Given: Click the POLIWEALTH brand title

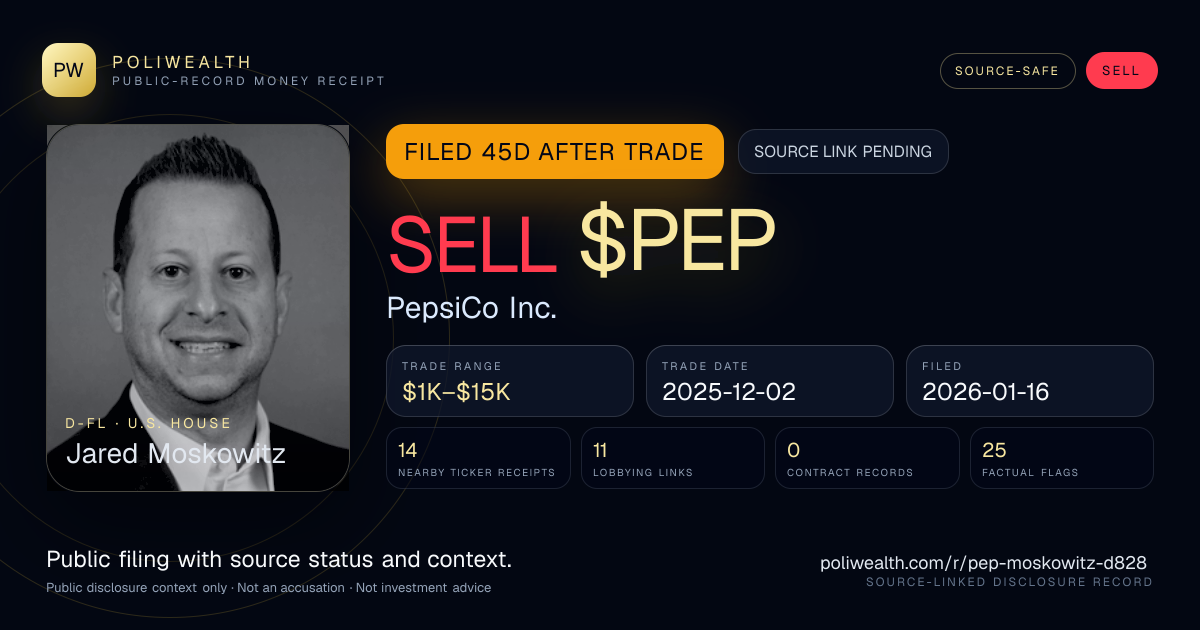Looking at the screenshot, I should (182, 62).
